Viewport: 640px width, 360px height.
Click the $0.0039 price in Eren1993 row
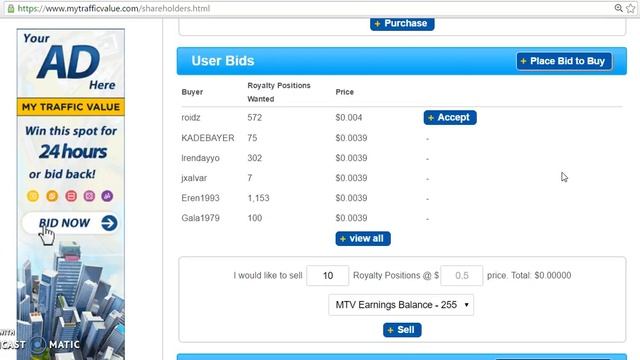351,198
